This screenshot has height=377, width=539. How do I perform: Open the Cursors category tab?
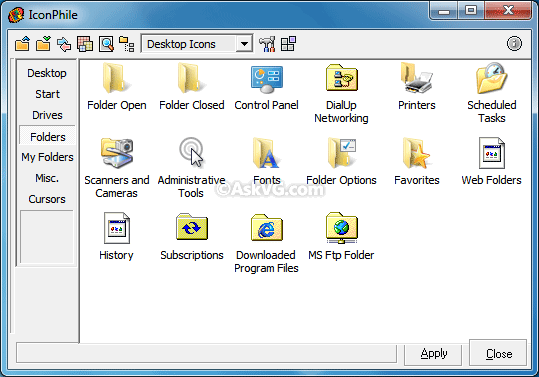pyautogui.click(x=47, y=199)
